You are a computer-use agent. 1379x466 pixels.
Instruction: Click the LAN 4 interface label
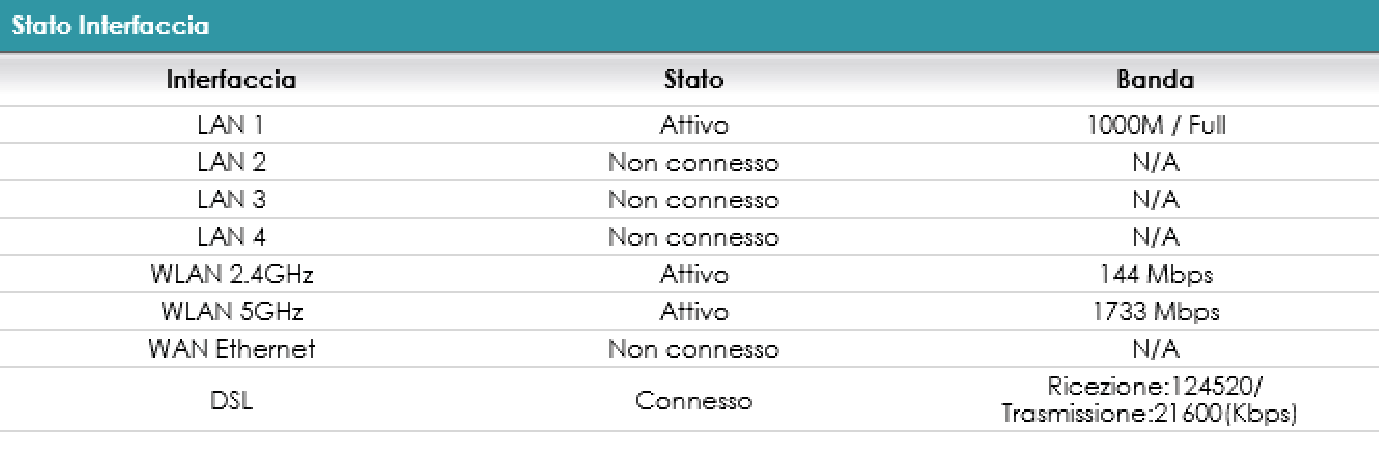[231, 238]
